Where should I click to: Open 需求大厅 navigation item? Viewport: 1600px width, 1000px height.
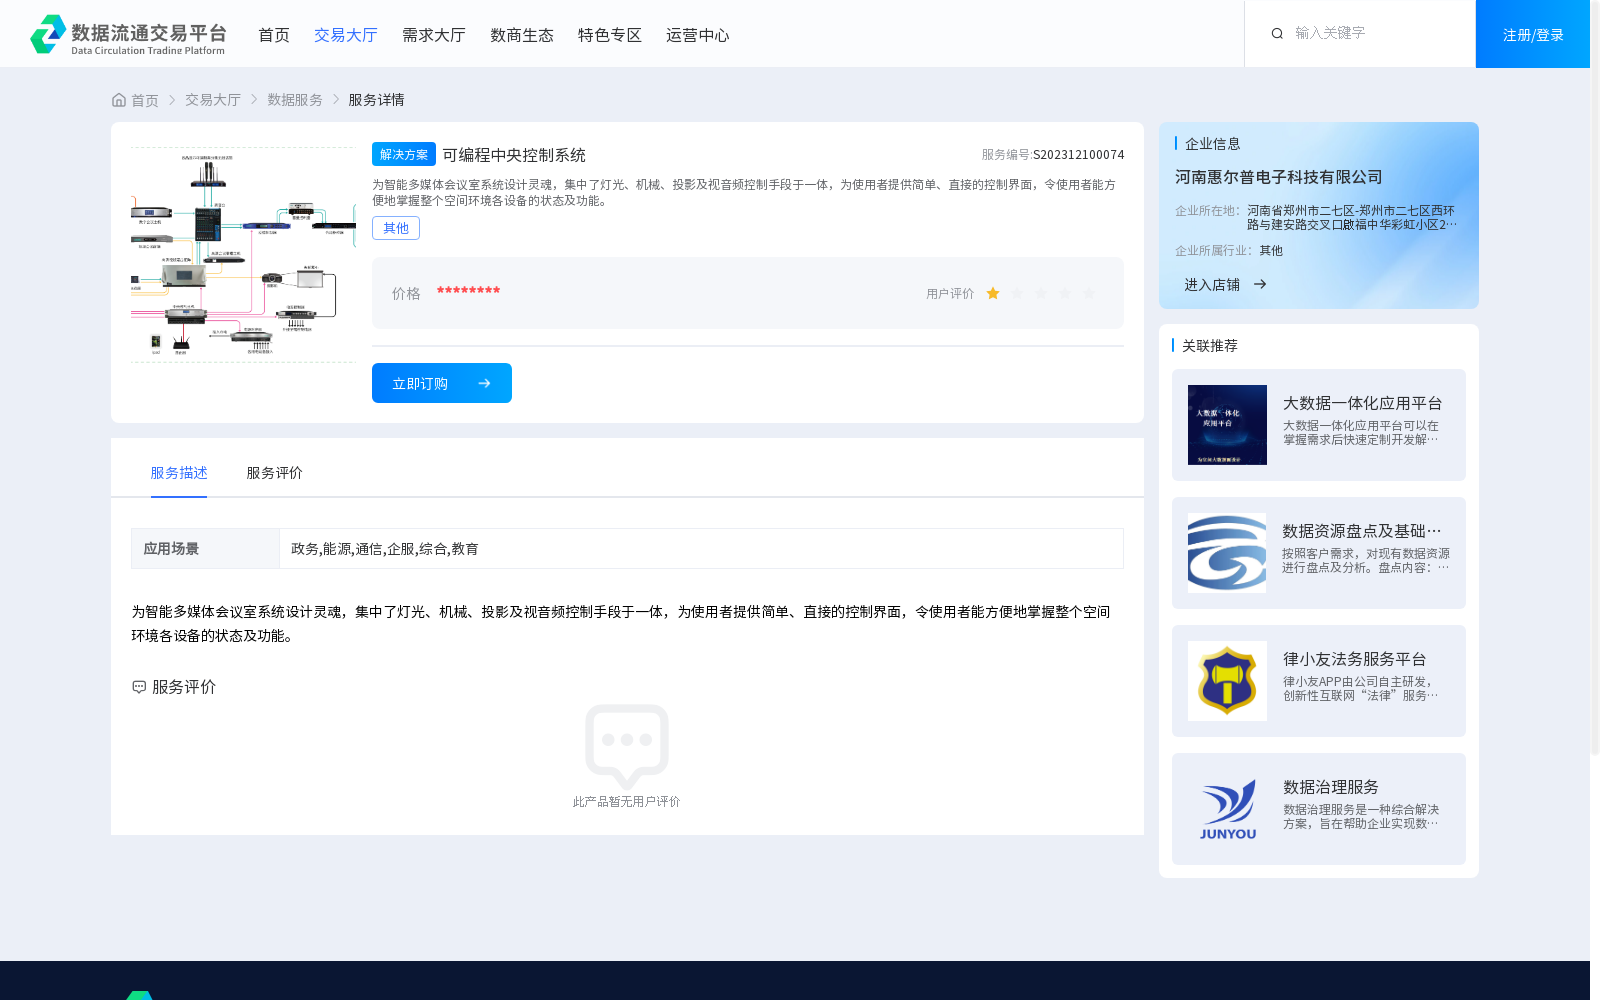click(434, 35)
